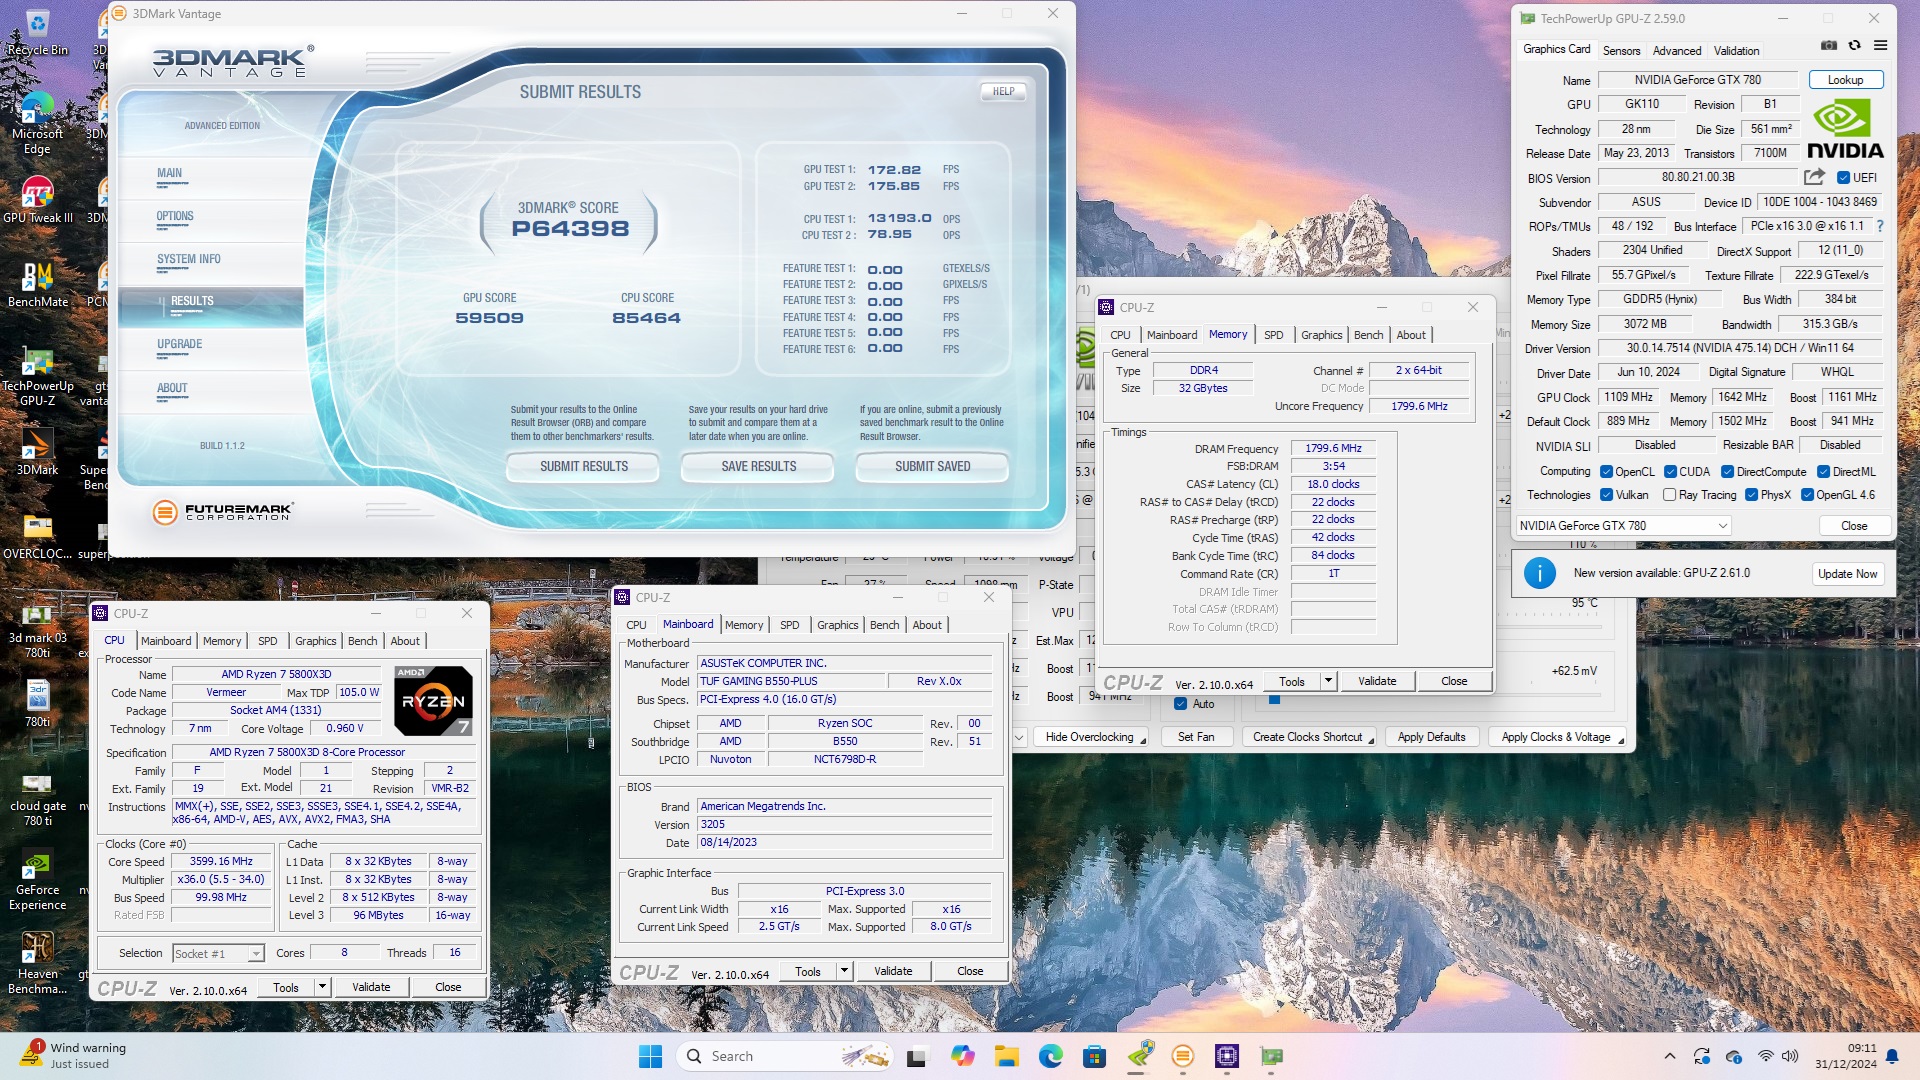Click Update Now in the GPU-Z notice
Screen dimensions: 1920x1080
tap(1847, 574)
